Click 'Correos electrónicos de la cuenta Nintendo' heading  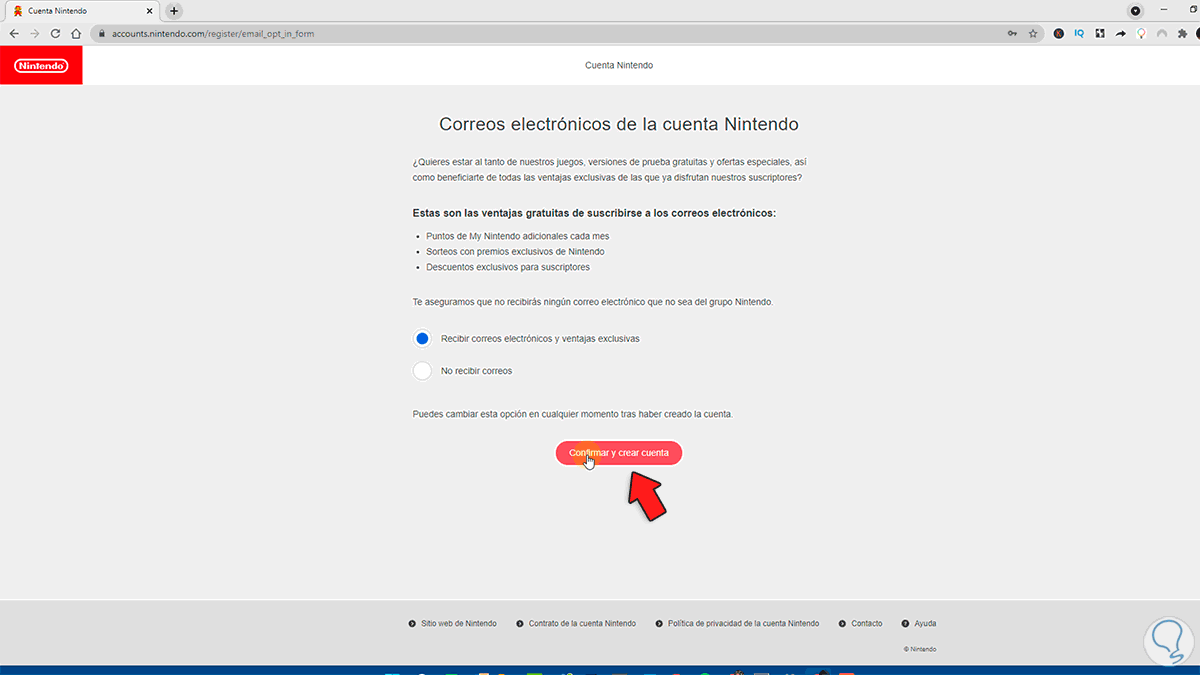619,124
